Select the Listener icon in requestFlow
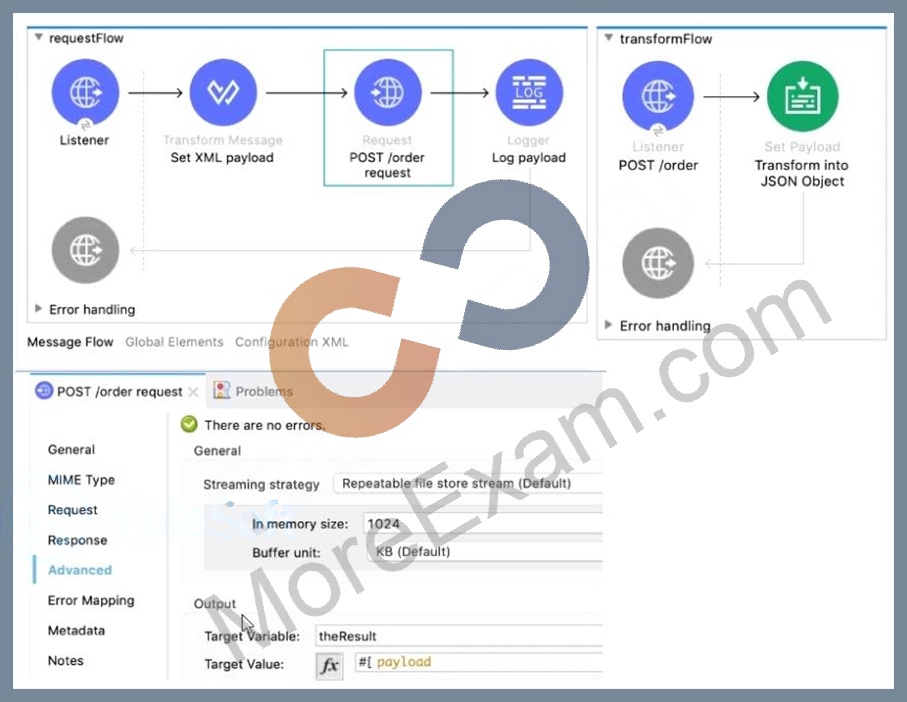907x702 pixels. 85,93
